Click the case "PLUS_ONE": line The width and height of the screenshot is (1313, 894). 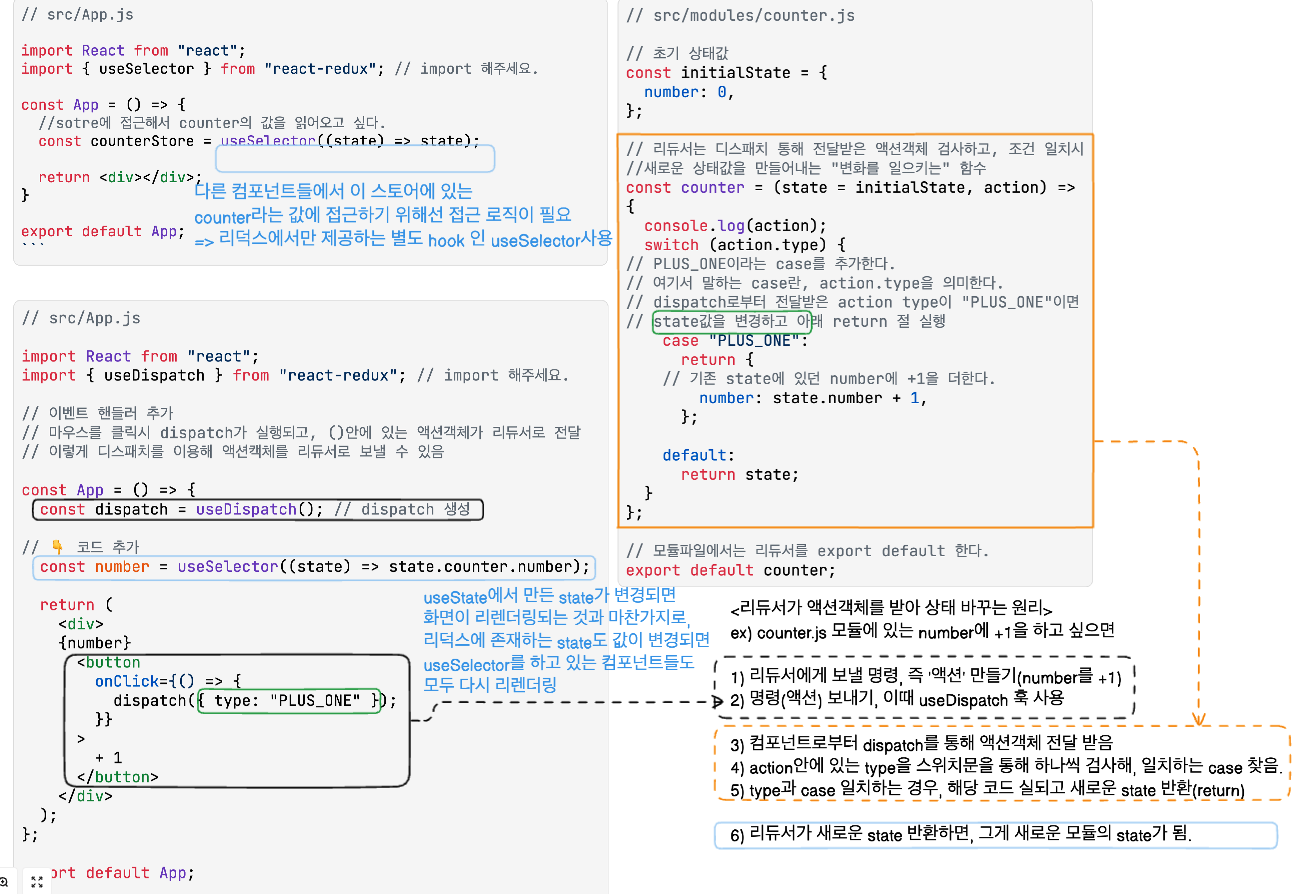click(x=734, y=340)
